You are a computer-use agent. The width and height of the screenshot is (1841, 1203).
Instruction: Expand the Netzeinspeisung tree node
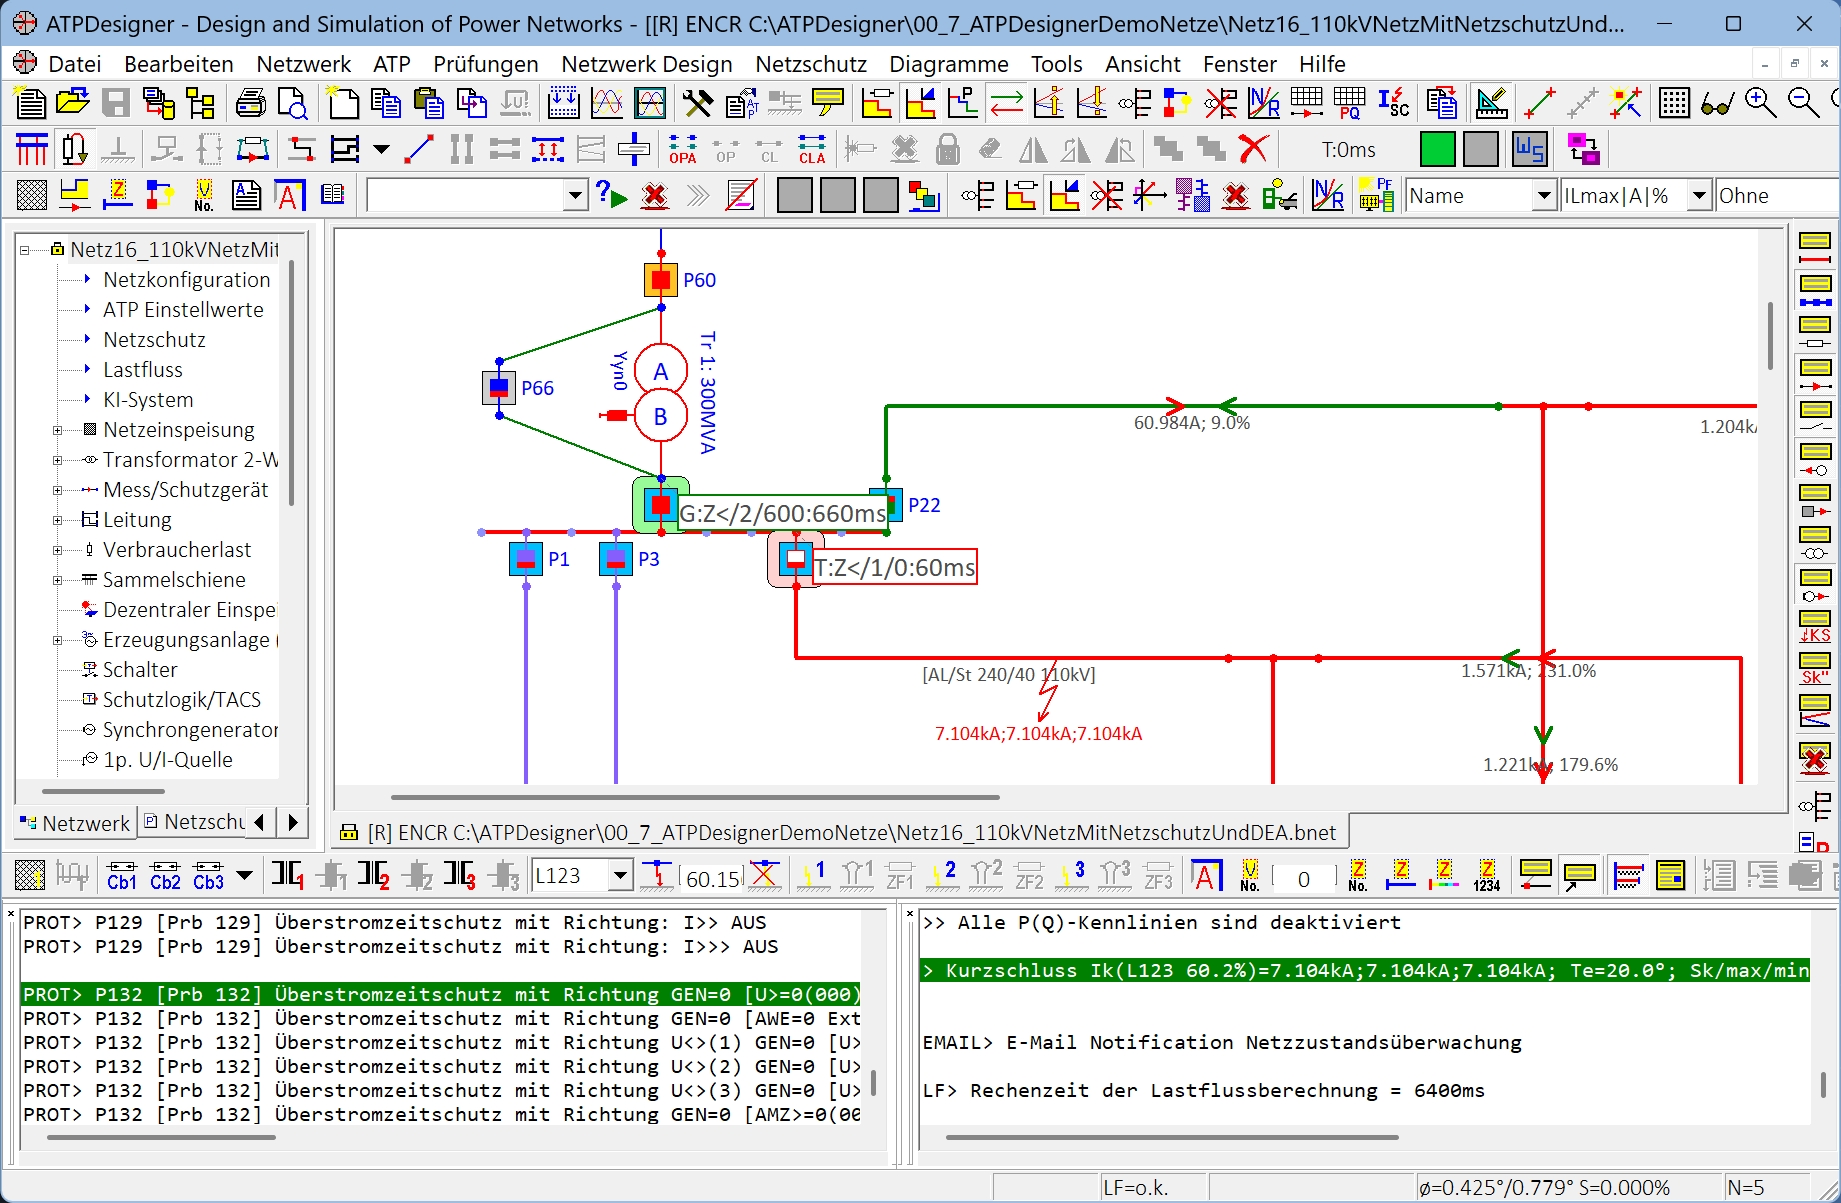pyautogui.click(x=58, y=430)
